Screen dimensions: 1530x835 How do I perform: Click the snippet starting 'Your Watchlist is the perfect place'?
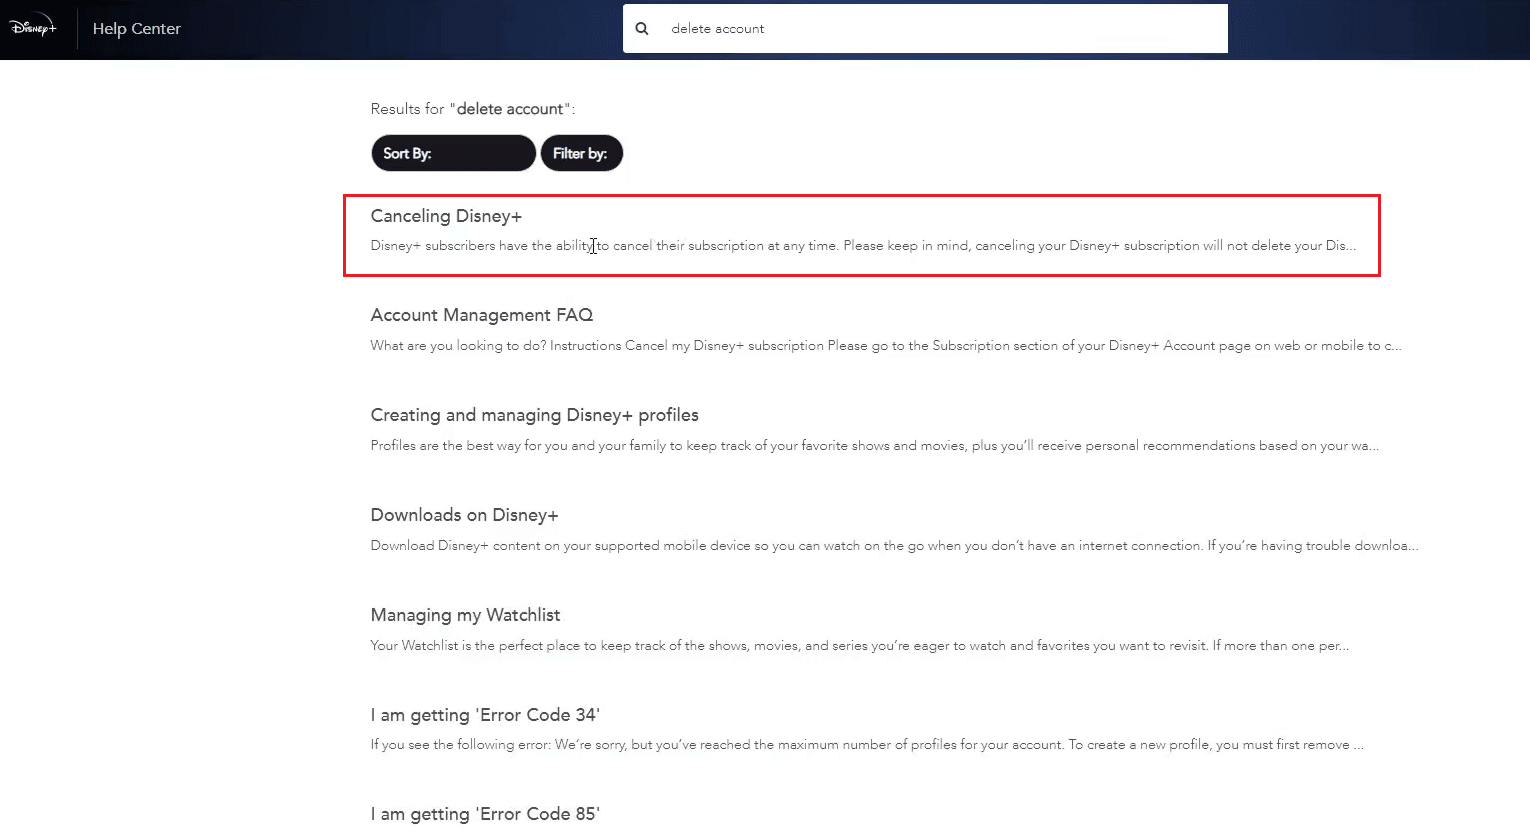(x=860, y=646)
